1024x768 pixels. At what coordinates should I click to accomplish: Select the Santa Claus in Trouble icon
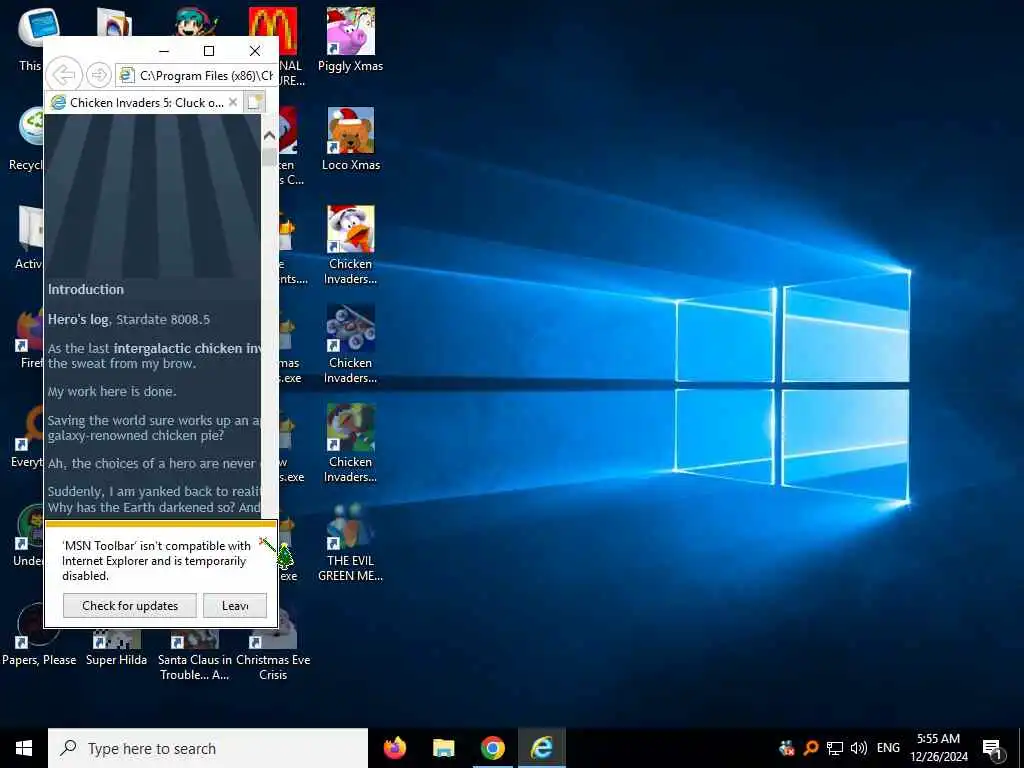click(x=195, y=654)
